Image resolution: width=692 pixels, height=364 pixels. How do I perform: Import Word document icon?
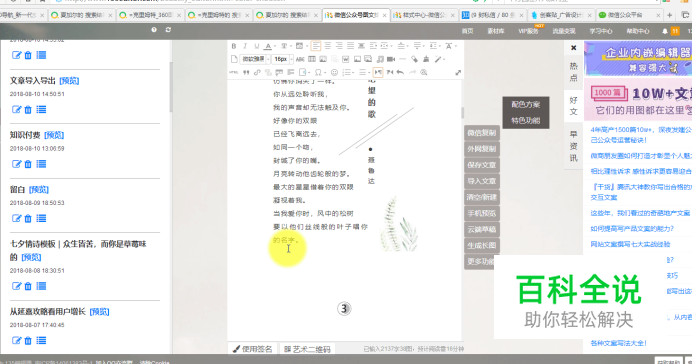[346, 59]
